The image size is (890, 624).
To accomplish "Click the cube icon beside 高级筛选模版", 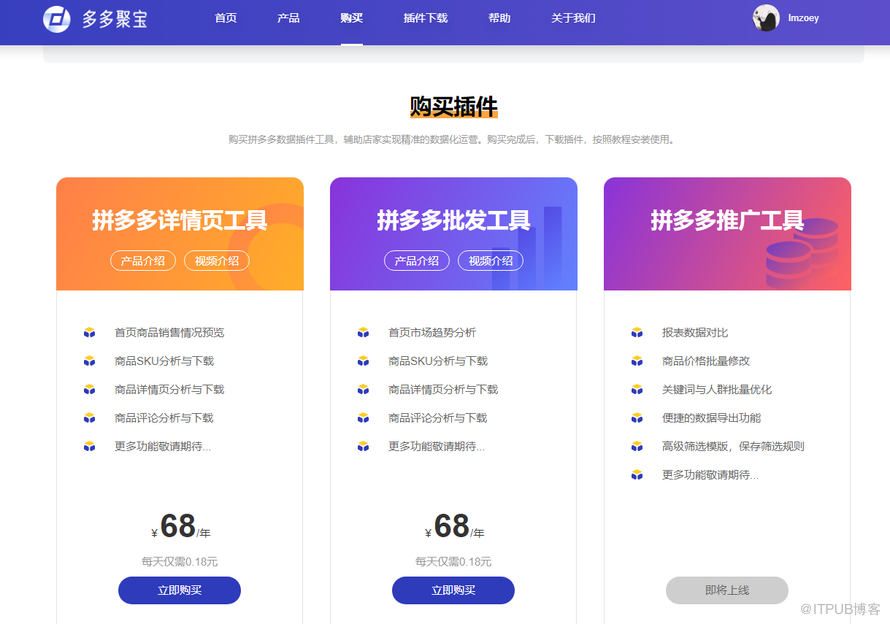I will 637,446.
